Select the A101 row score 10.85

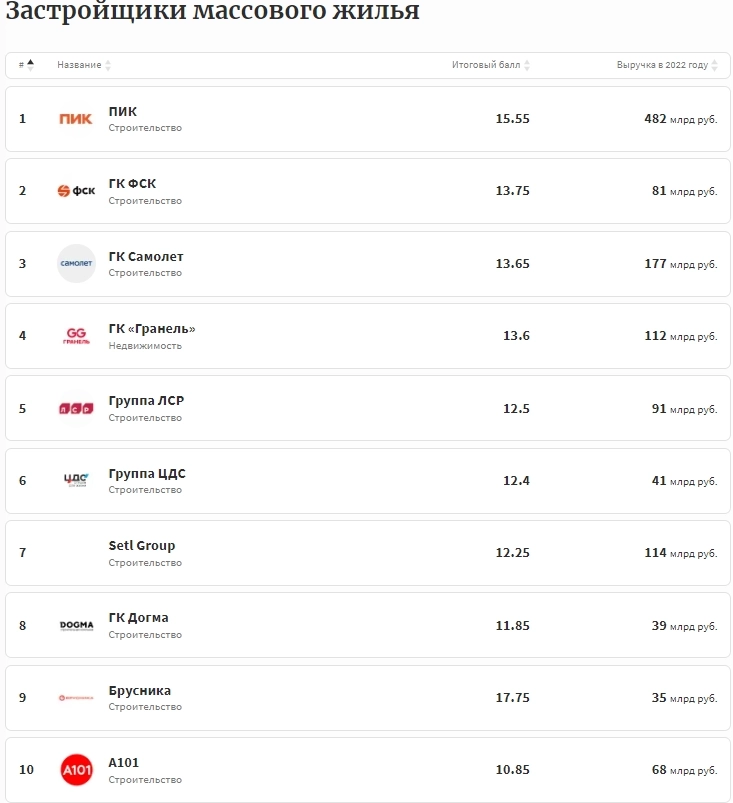coord(513,770)
